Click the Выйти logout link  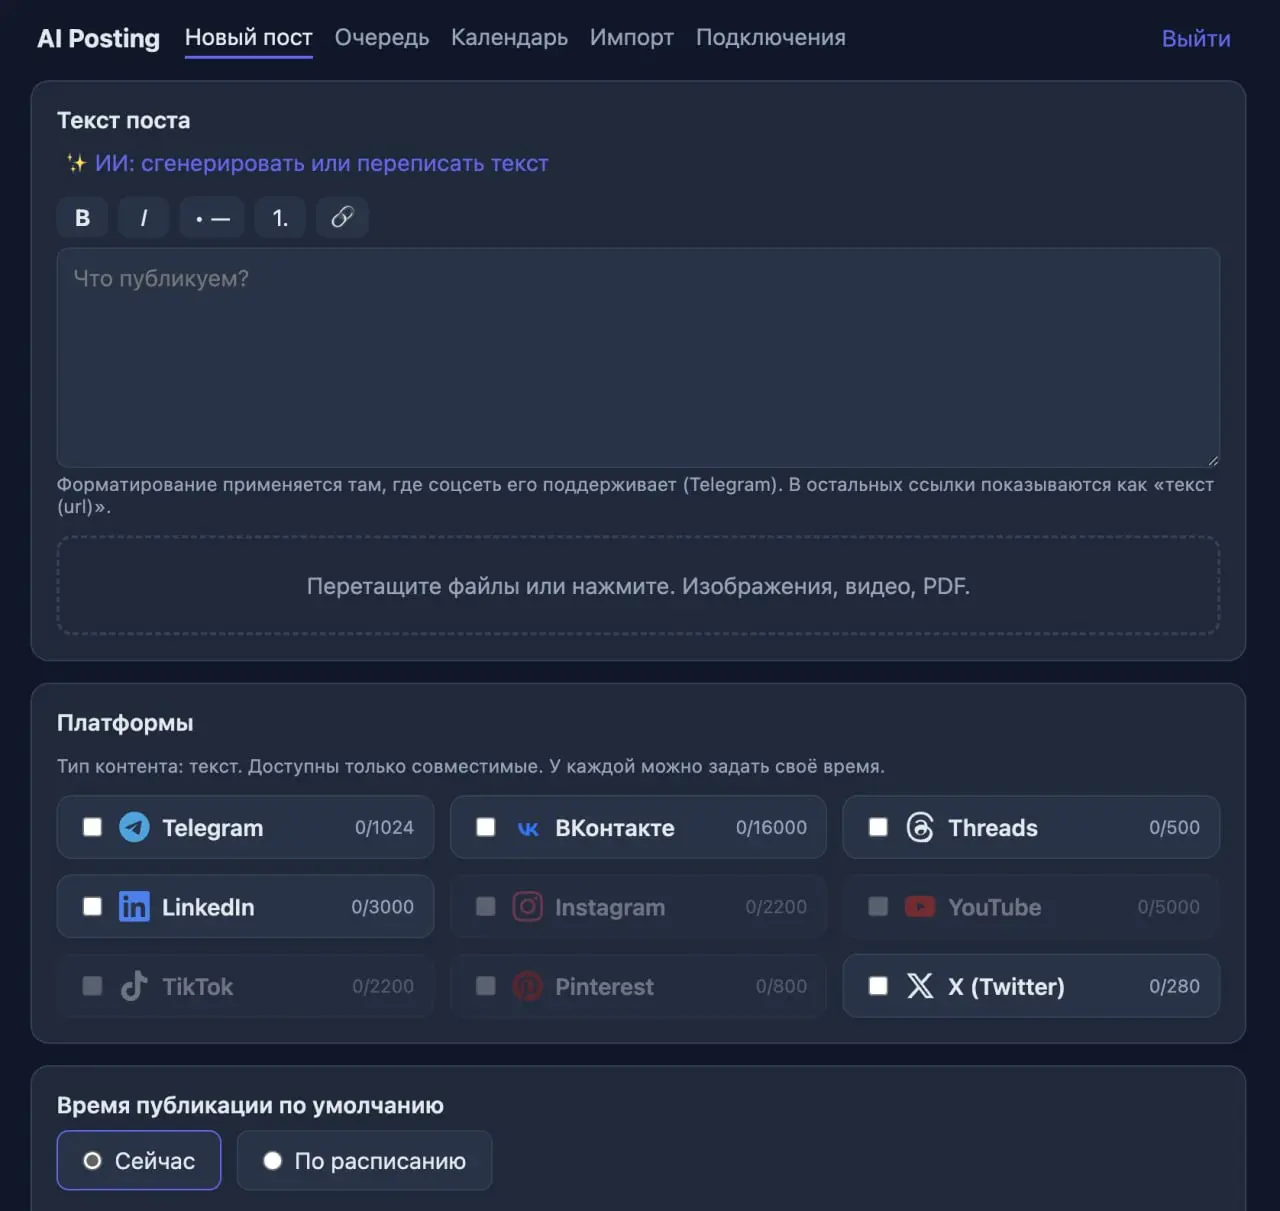[1196, 39]
